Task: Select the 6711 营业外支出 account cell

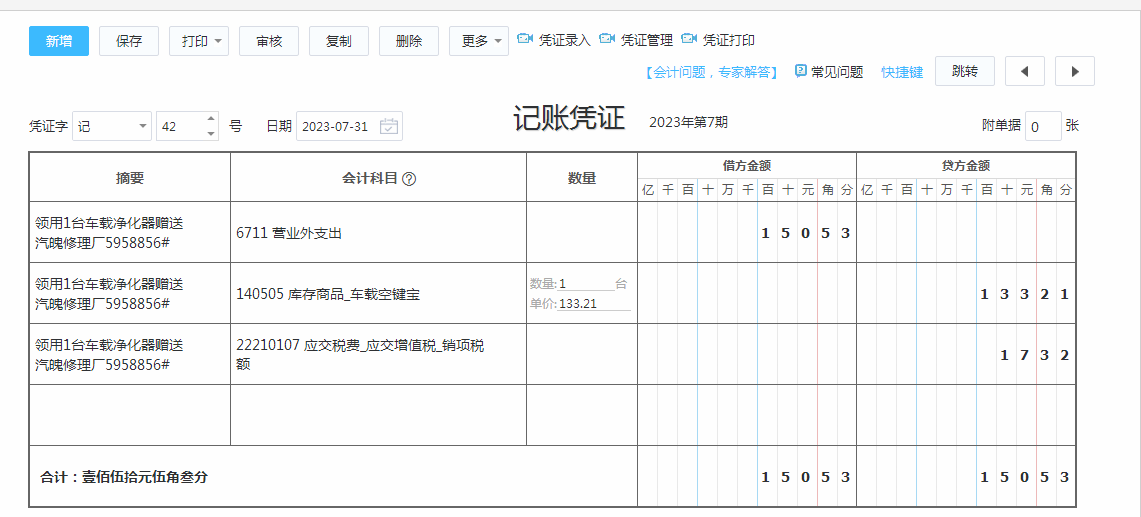Action: pos(378,233)
